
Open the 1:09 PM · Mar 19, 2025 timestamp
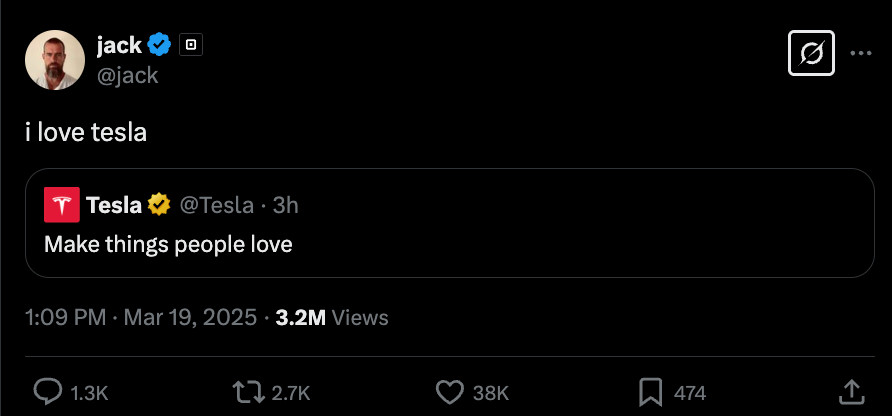(x=141, y=318)
